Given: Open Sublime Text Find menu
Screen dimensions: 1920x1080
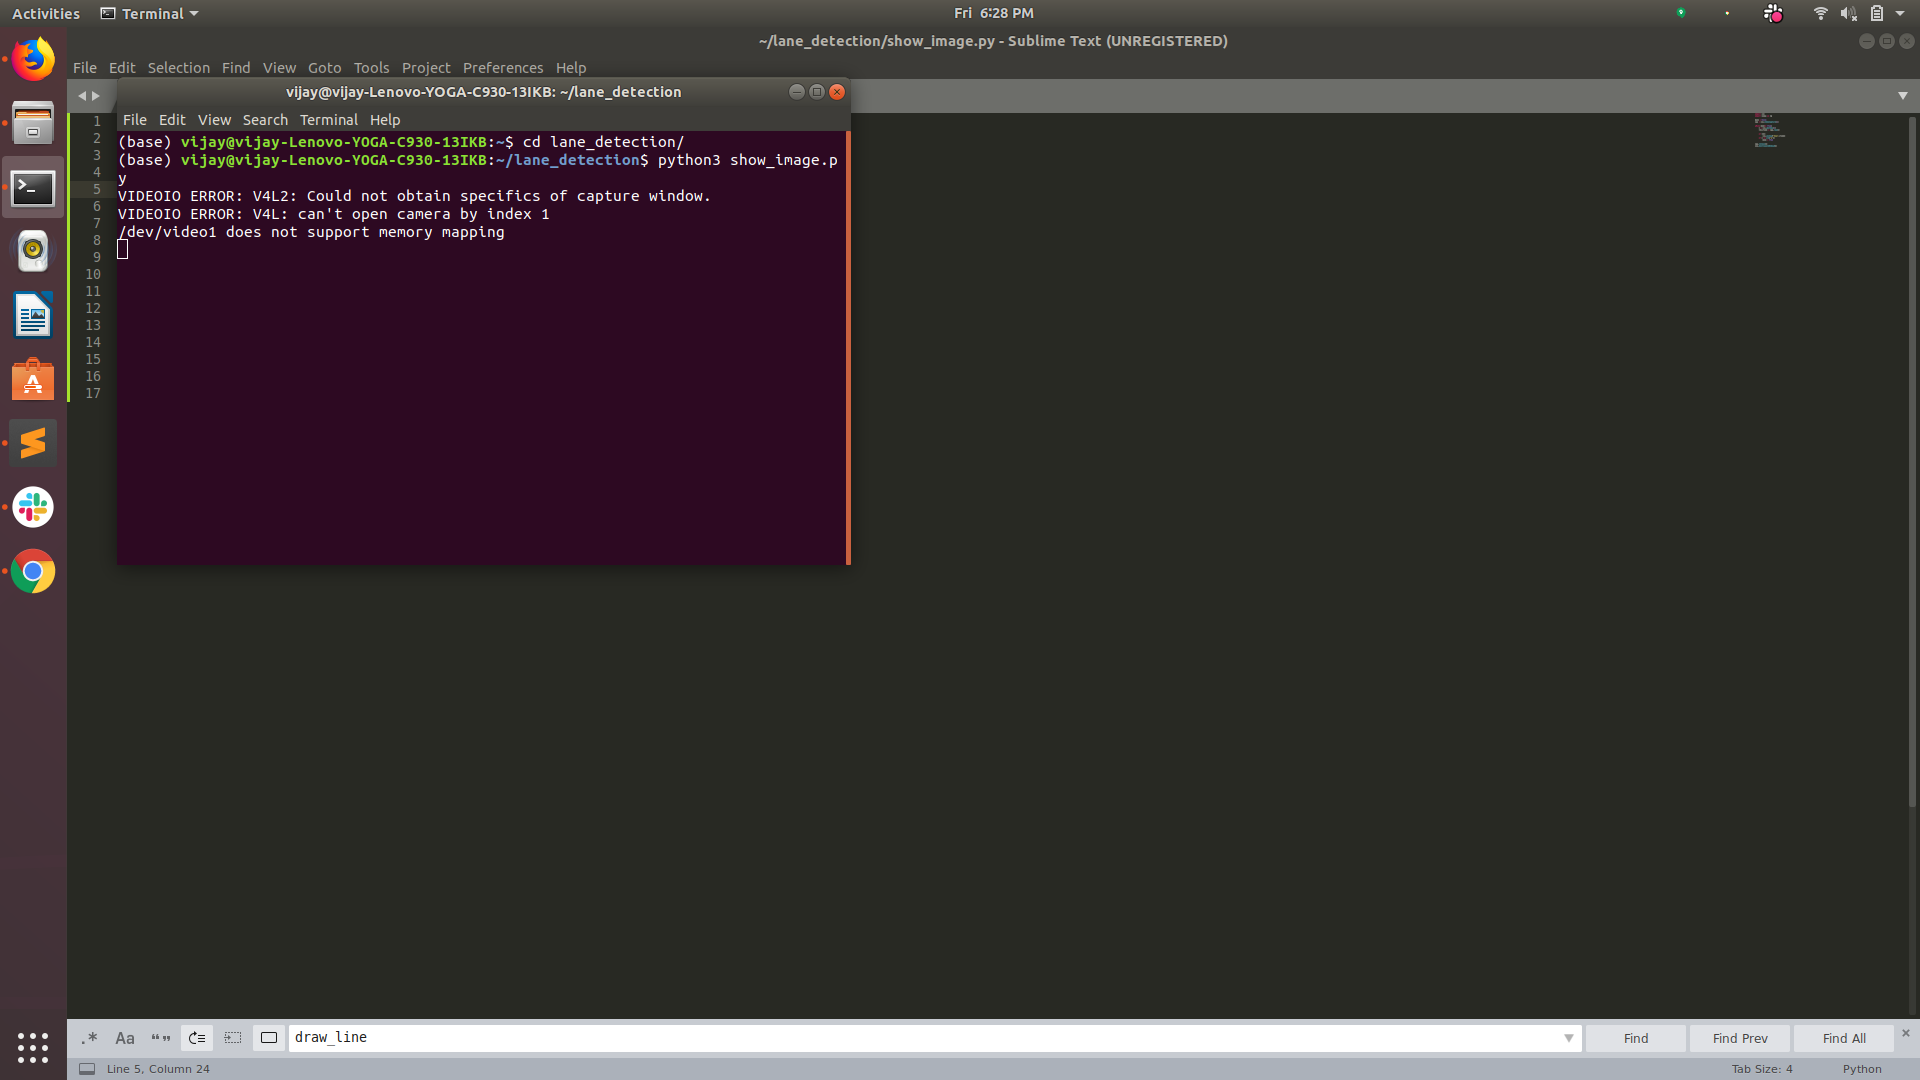Looking at the screenshot, I should pos(236,68).
